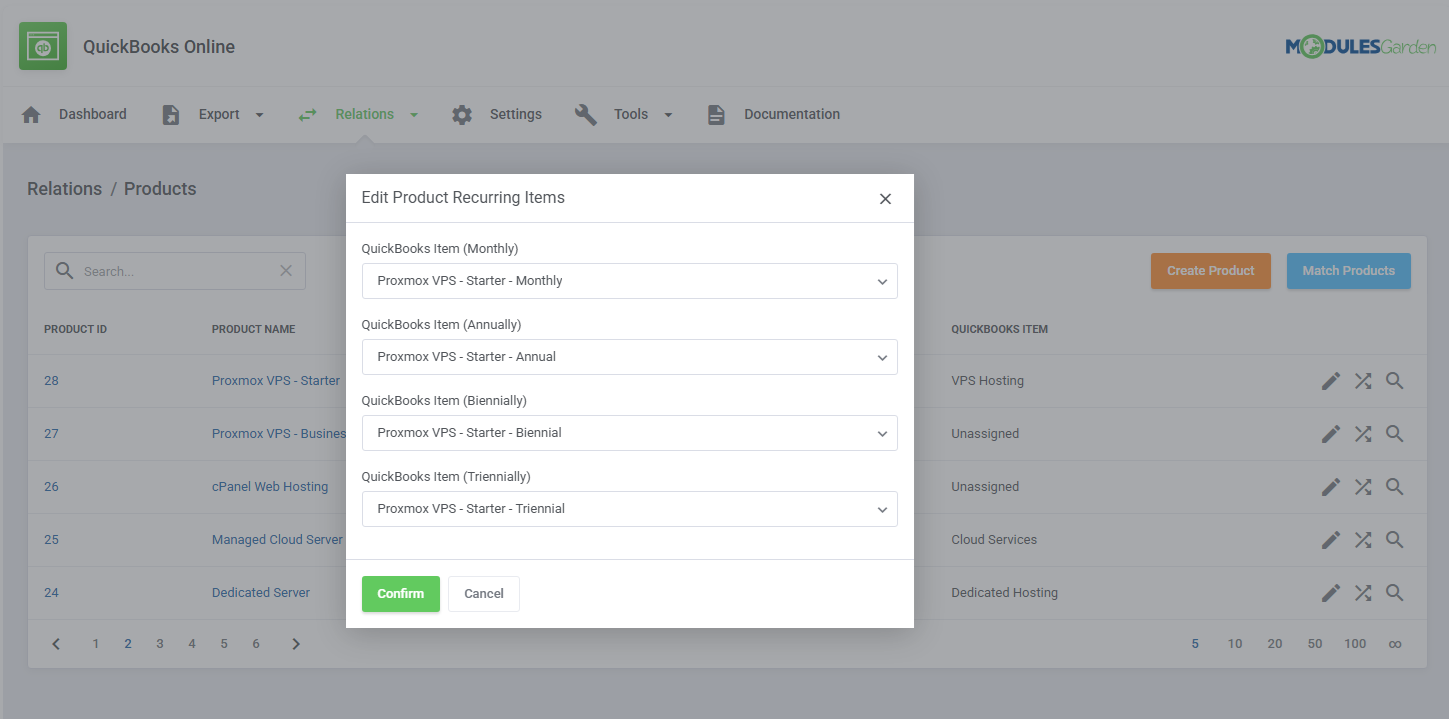Screen dimensions: 1449x719
Task: Click the product ID 28 link
Action: 51,381
